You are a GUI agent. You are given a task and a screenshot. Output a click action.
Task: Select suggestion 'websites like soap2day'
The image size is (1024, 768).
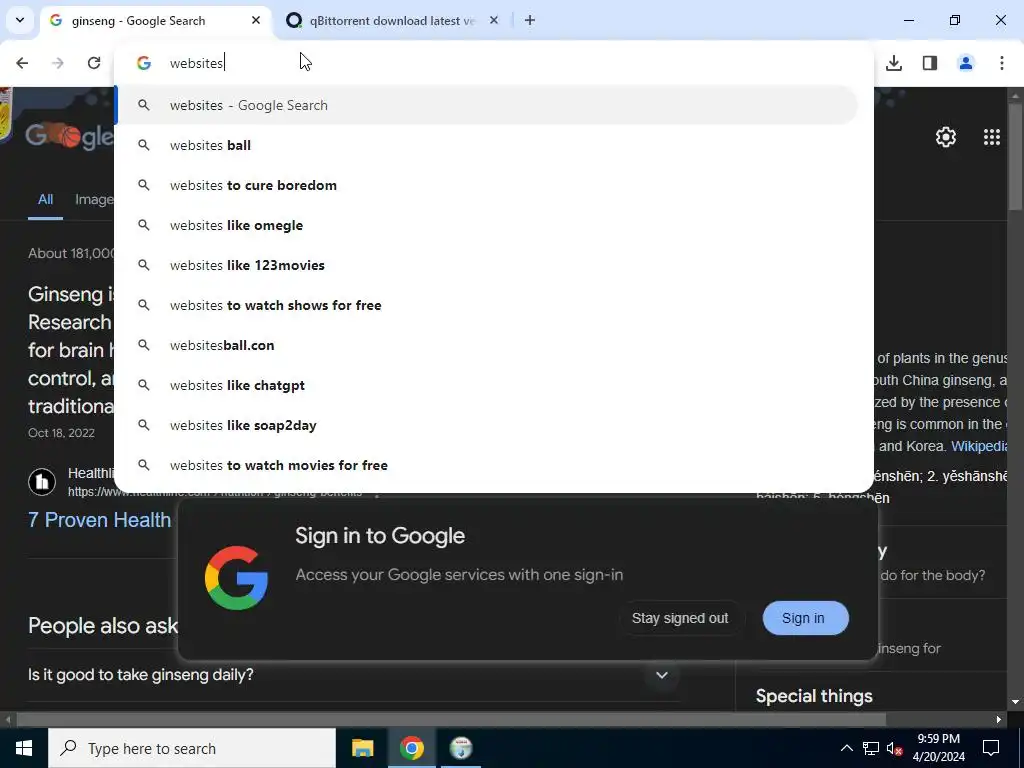[487, 425]
